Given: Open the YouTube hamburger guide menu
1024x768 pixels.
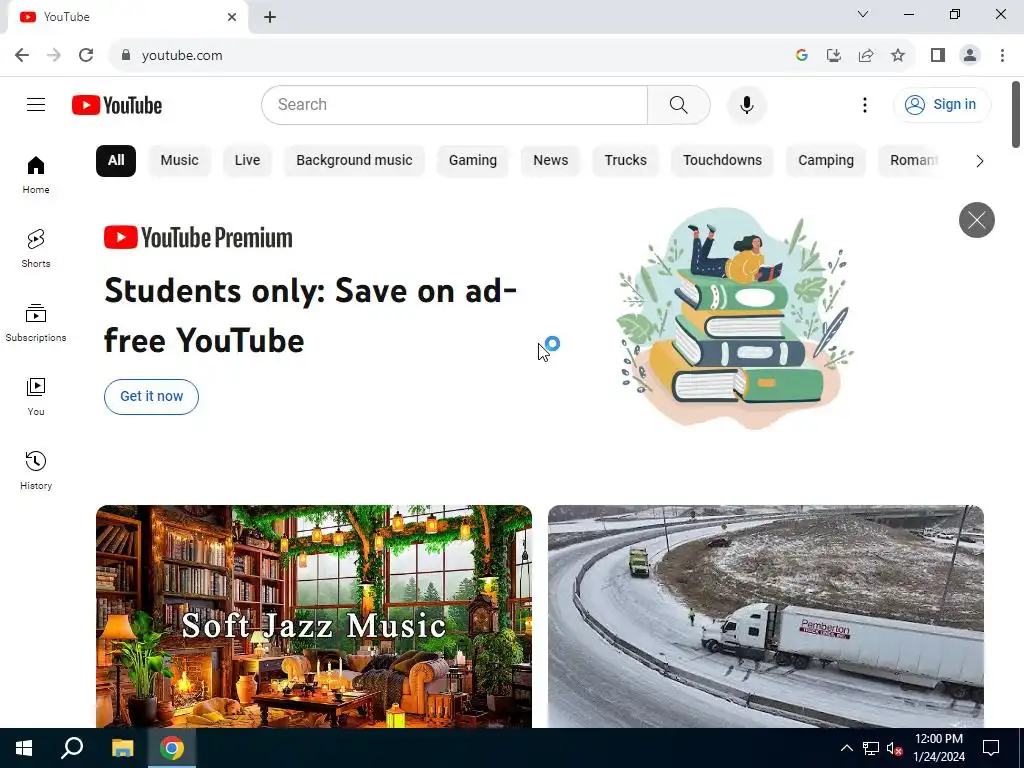Looking at the screenshot, I should coord(36,104).
